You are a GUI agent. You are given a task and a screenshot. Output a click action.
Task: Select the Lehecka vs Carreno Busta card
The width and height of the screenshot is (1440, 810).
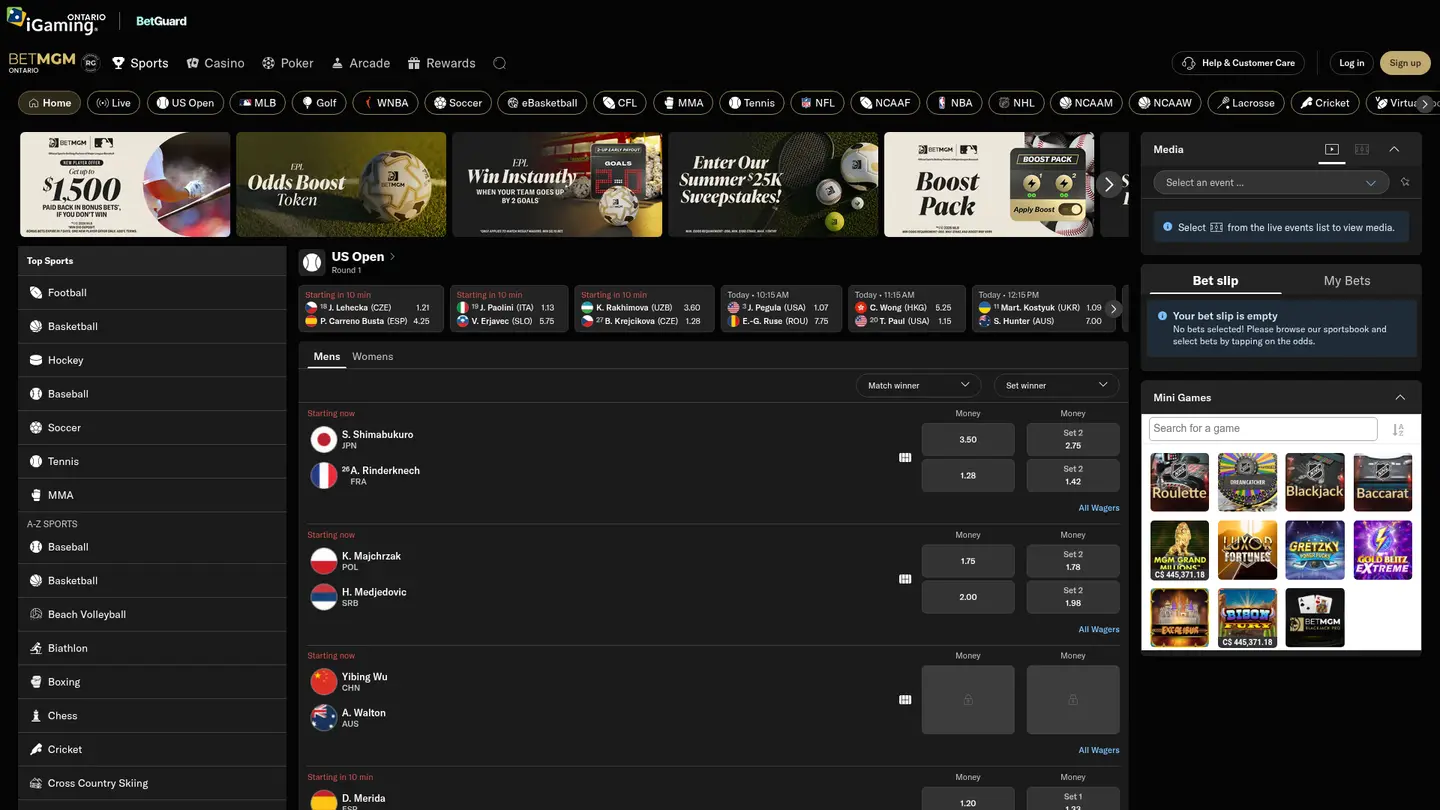click(370, 309)
